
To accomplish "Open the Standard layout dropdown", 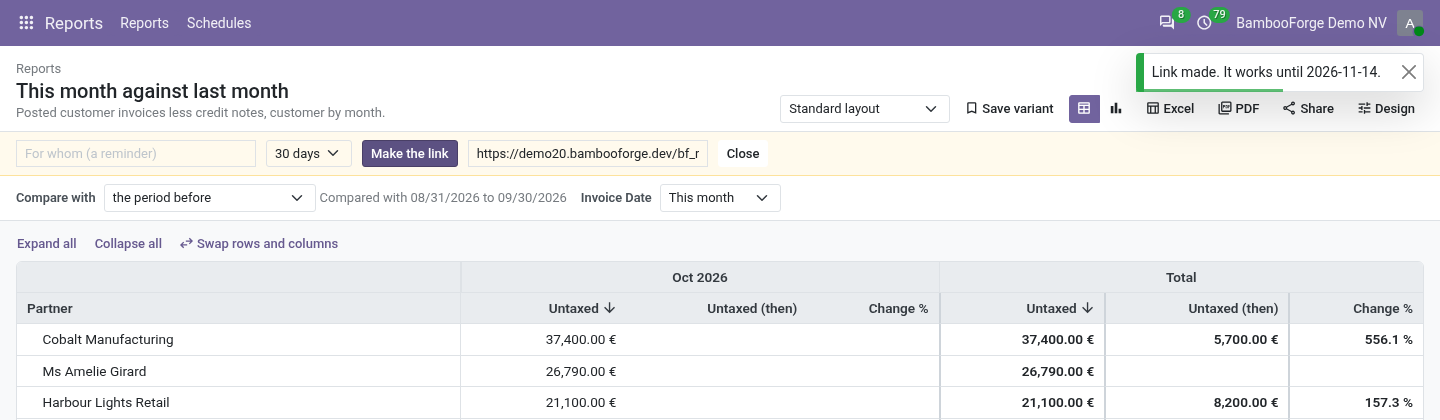I will pos(865,109).
